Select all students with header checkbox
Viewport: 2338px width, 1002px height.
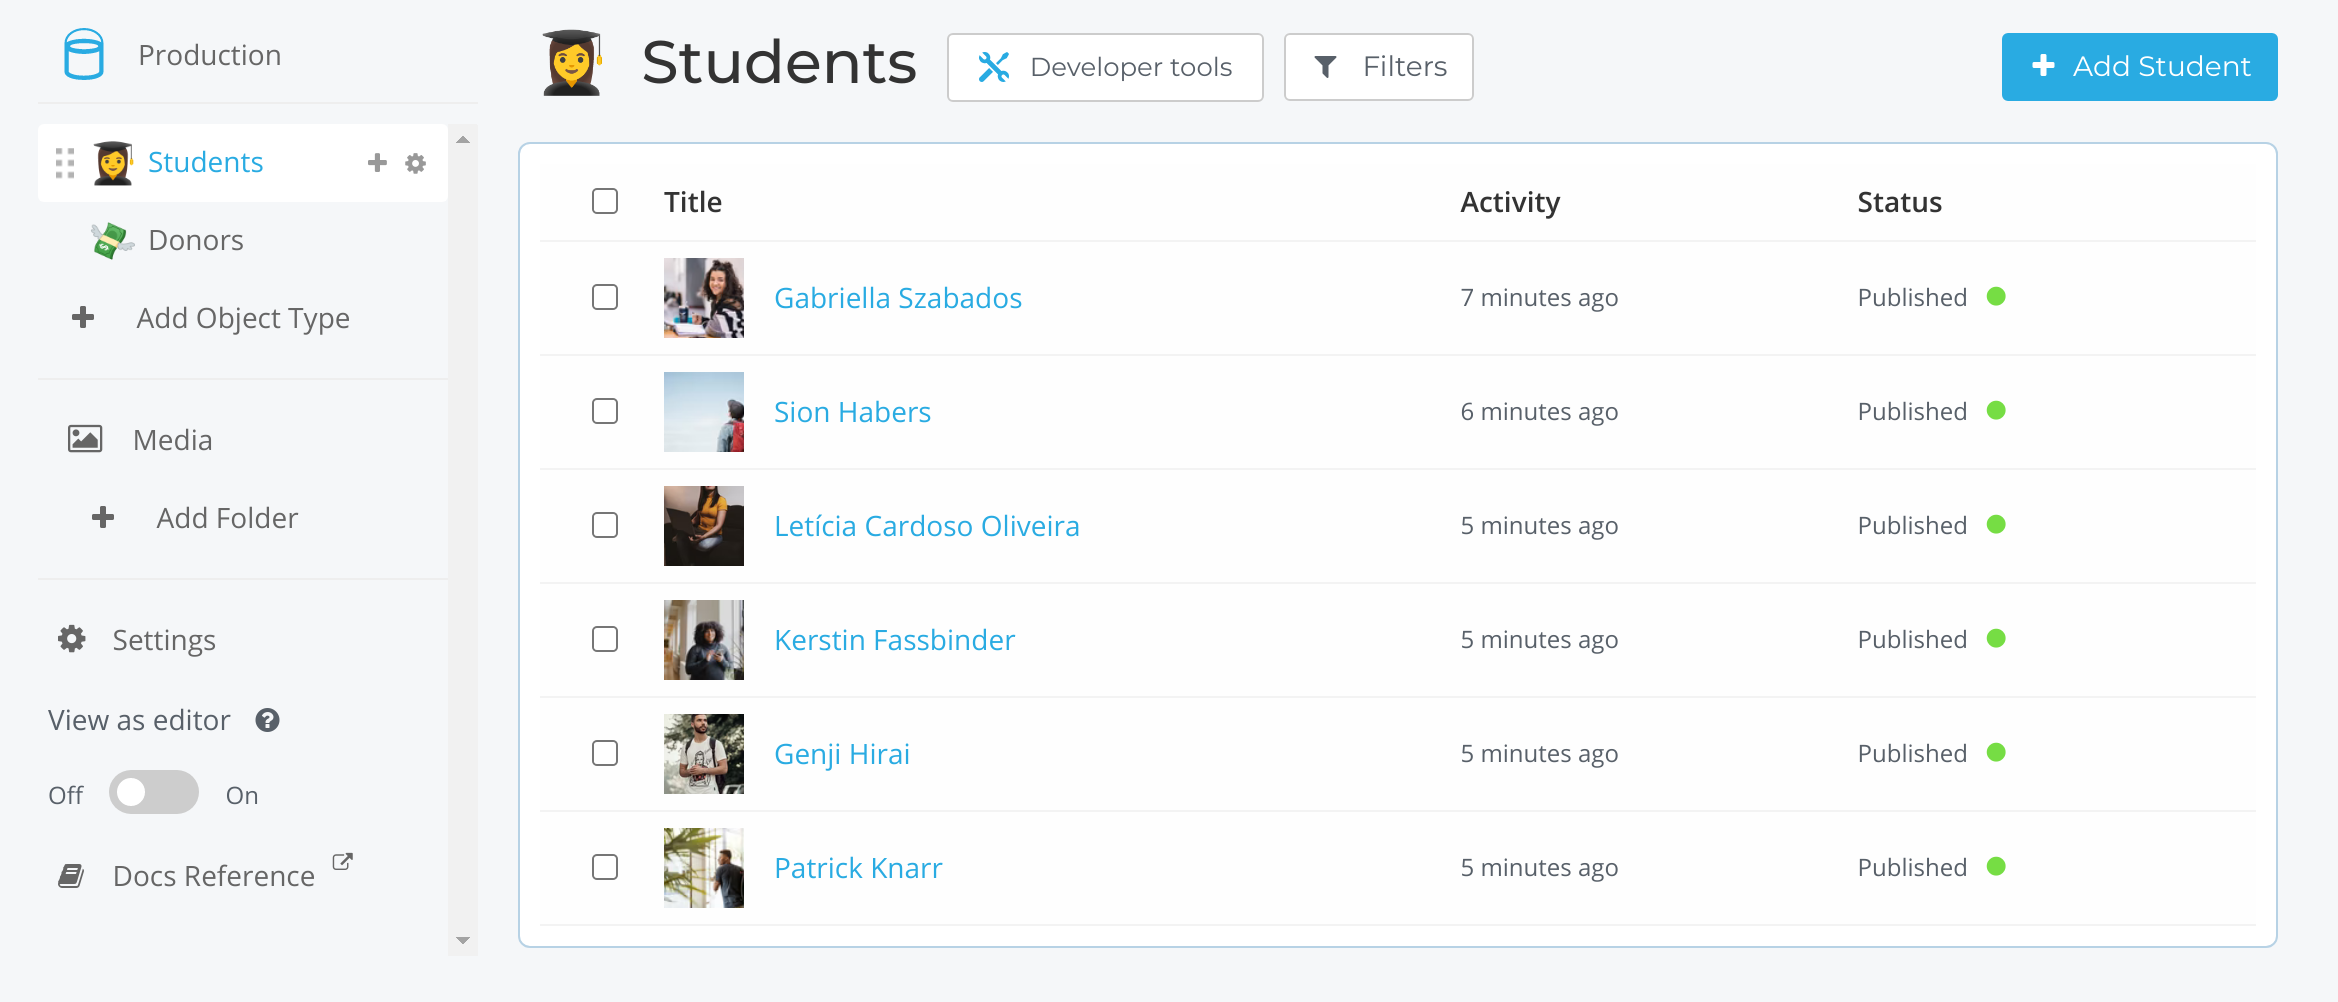[x=605, y=201]
